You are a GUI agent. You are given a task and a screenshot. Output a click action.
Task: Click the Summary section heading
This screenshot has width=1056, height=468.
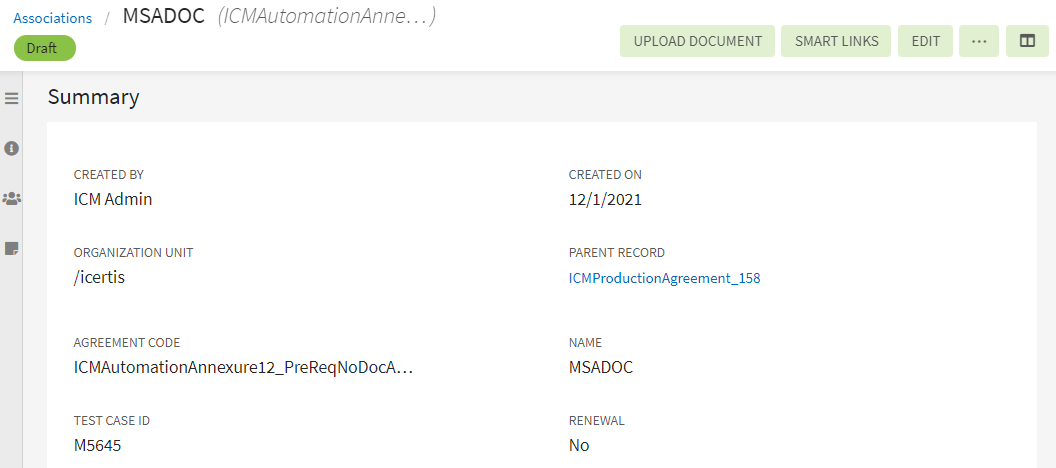(94, 97)
